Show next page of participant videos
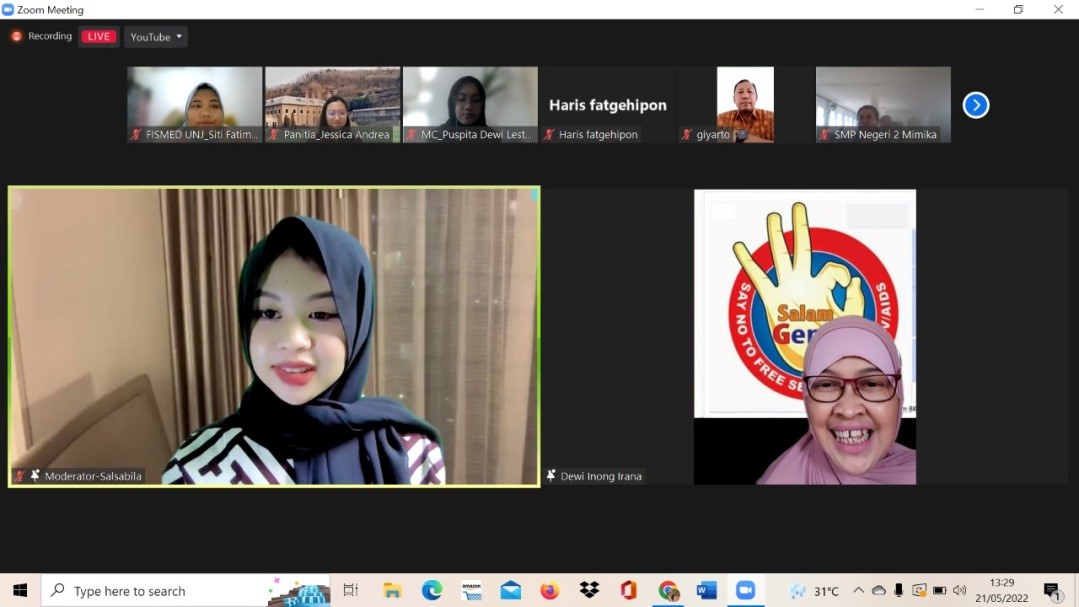1079x607 pixels. pos(975,104)
